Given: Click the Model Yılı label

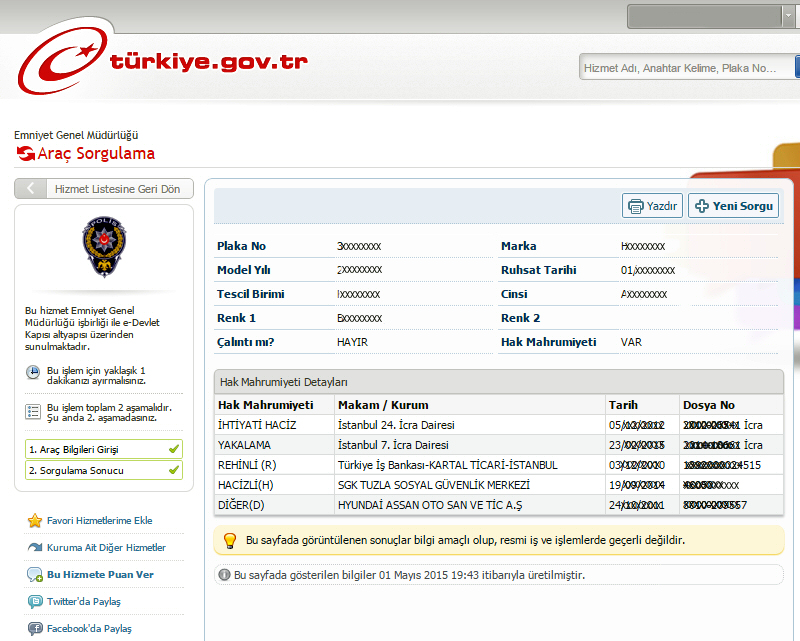Looking at the screenshot, I should point(243,270).
